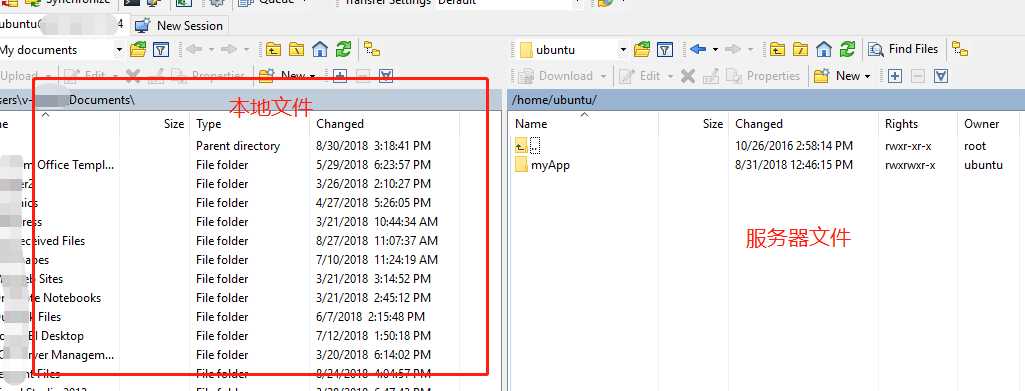Refresh the local panel listing
This screenshot has height=391, width=1025.
[343, 49]
